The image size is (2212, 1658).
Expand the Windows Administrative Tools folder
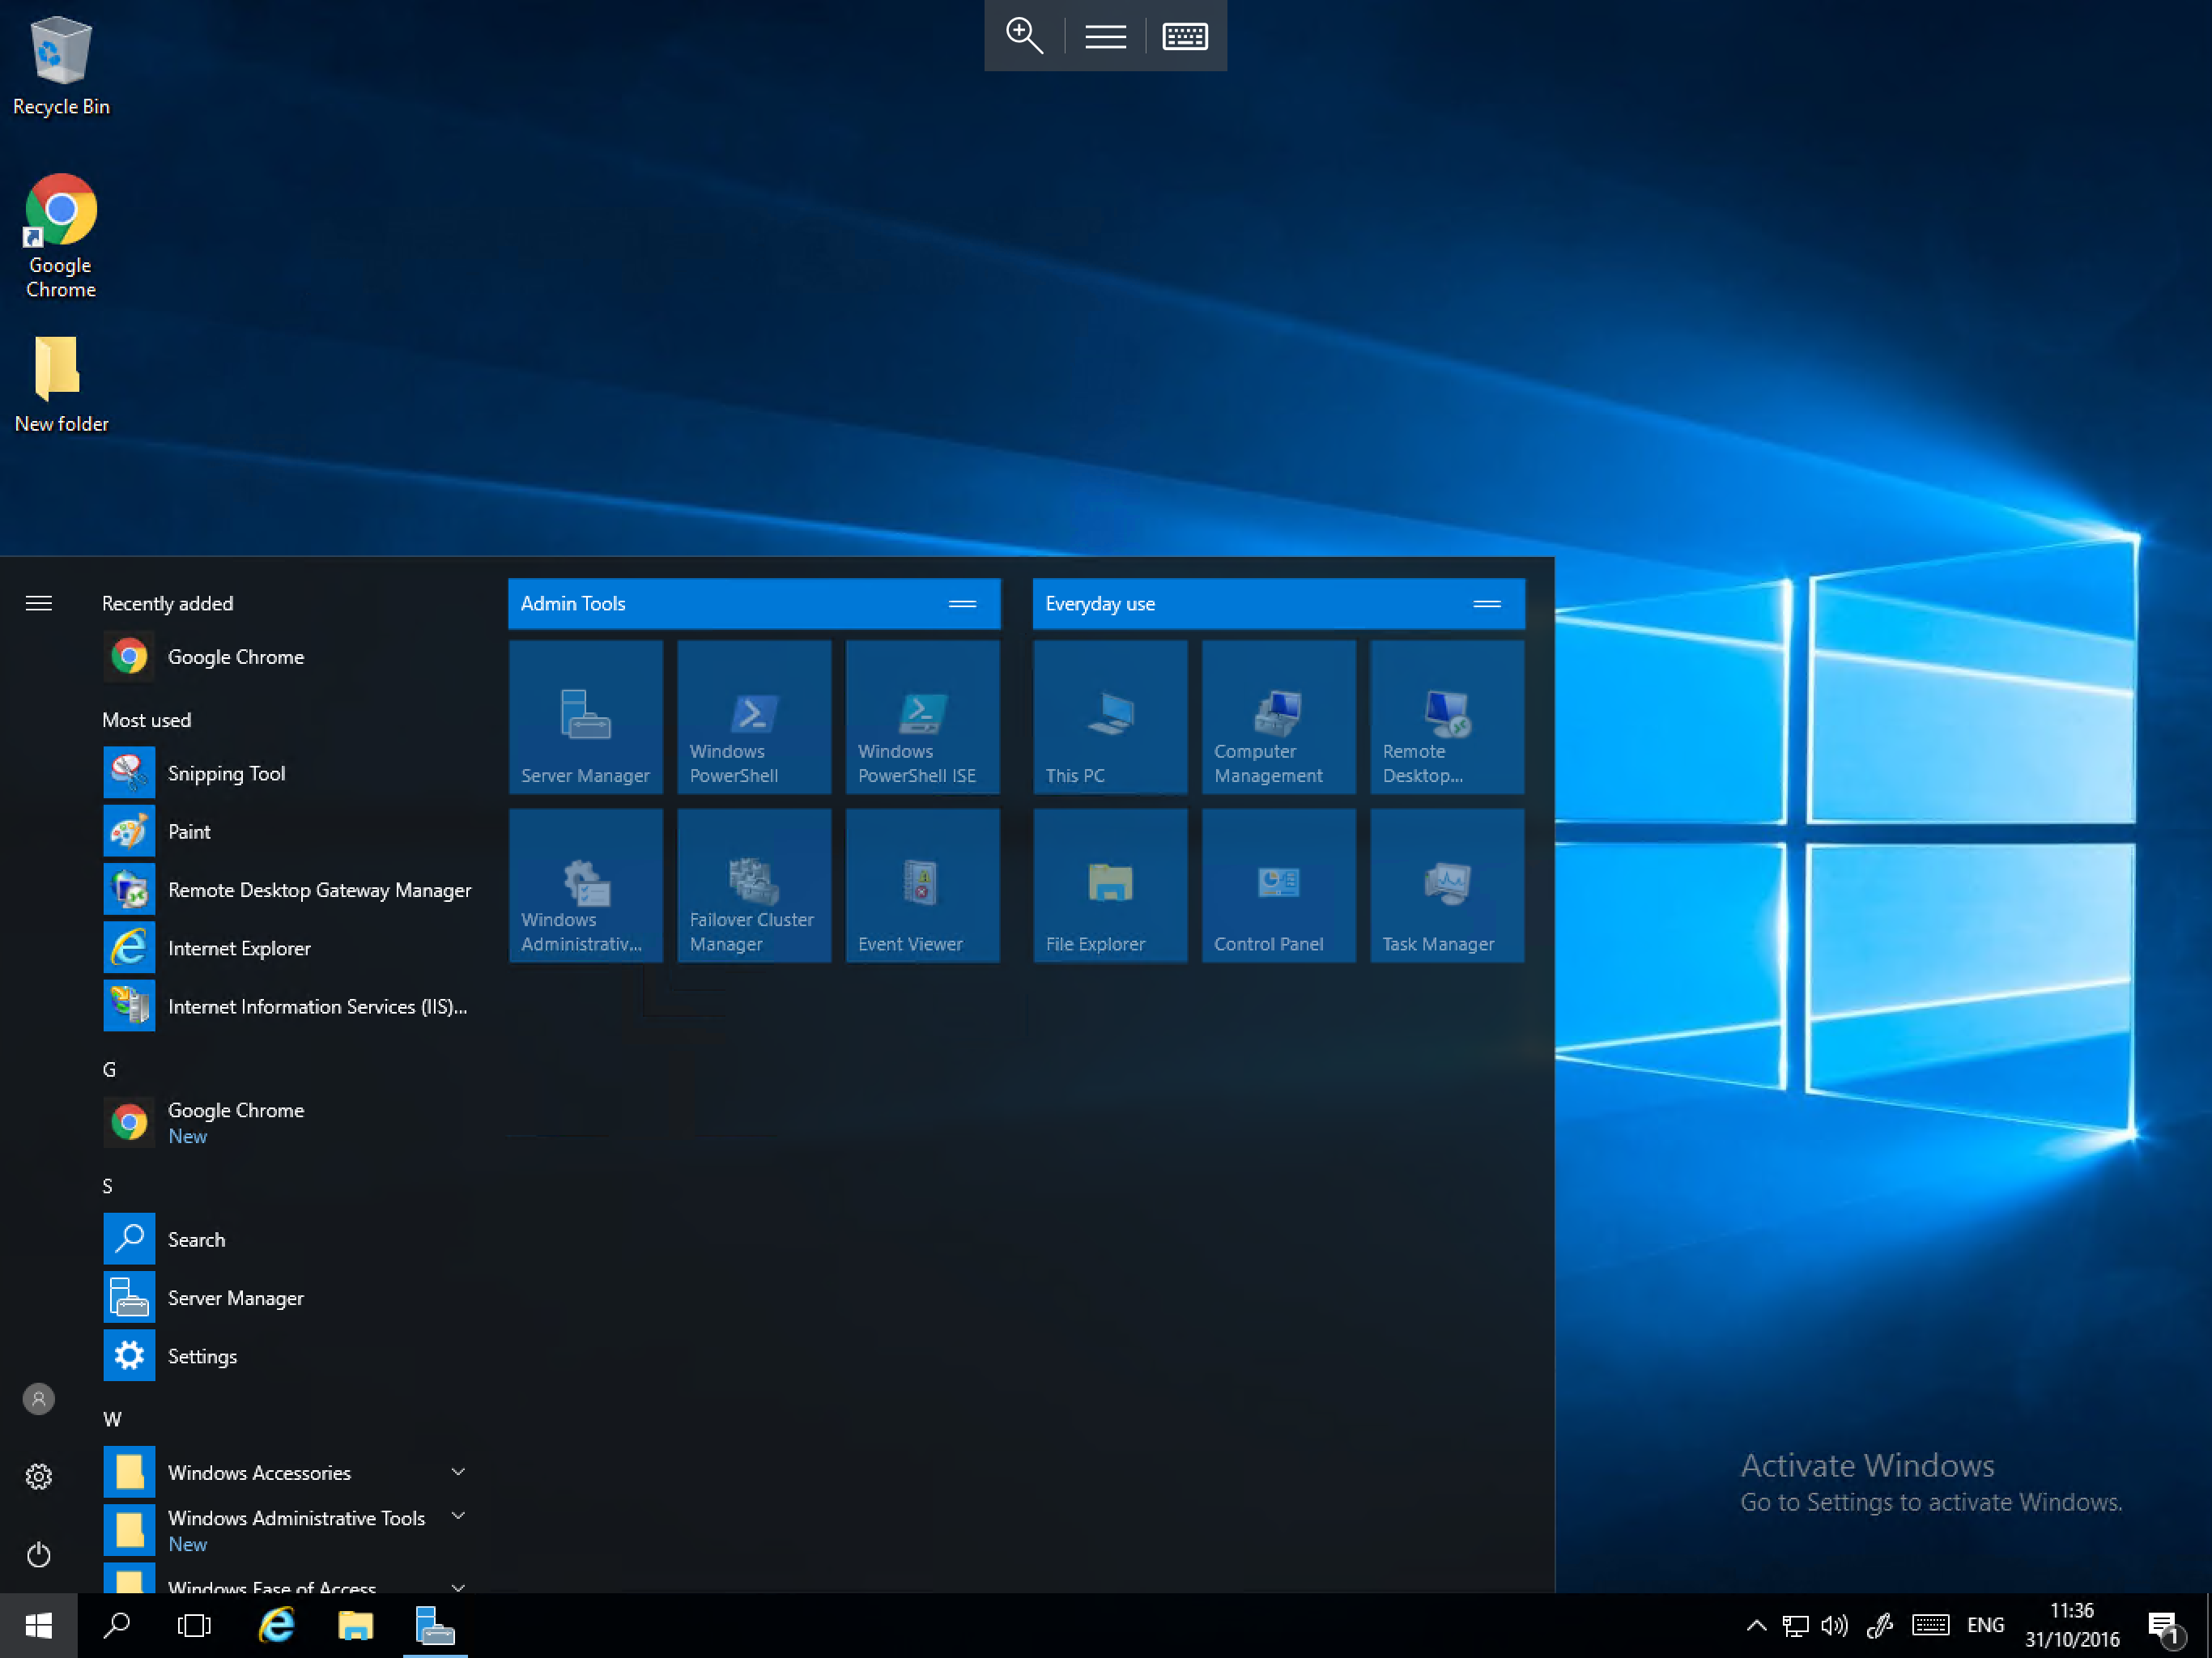pyautogui.click(x=288, y=1530)
